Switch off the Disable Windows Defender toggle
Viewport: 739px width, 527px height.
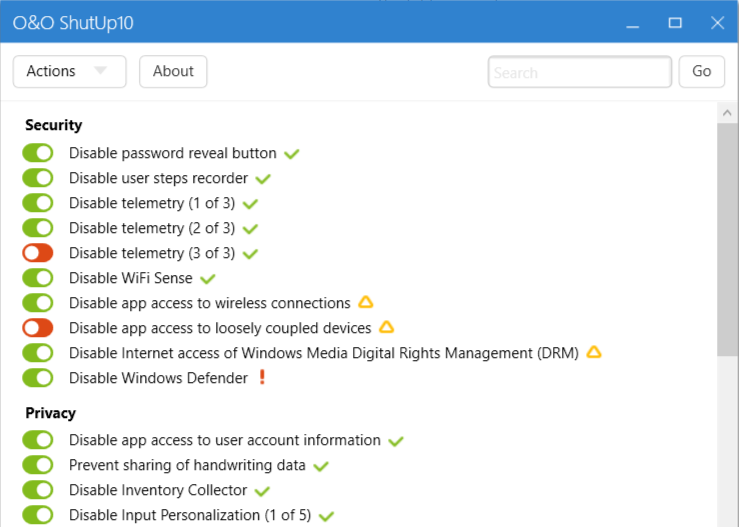coord(38,378)
